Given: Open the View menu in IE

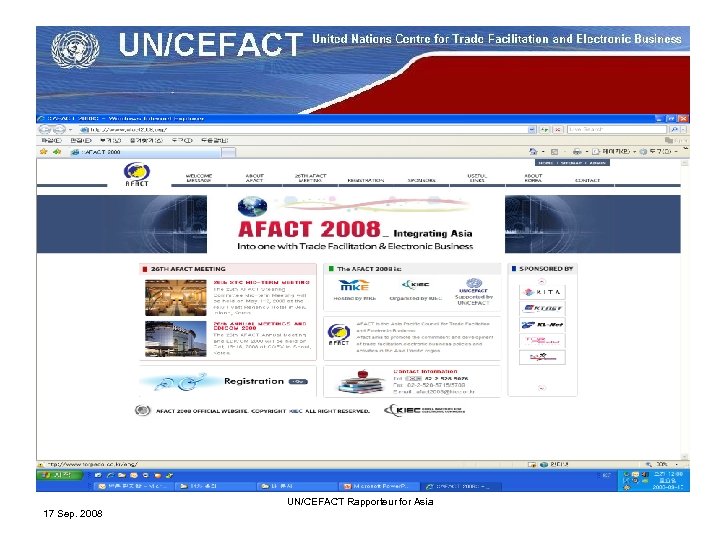Looking at the screenshot, I should (111, 141).
